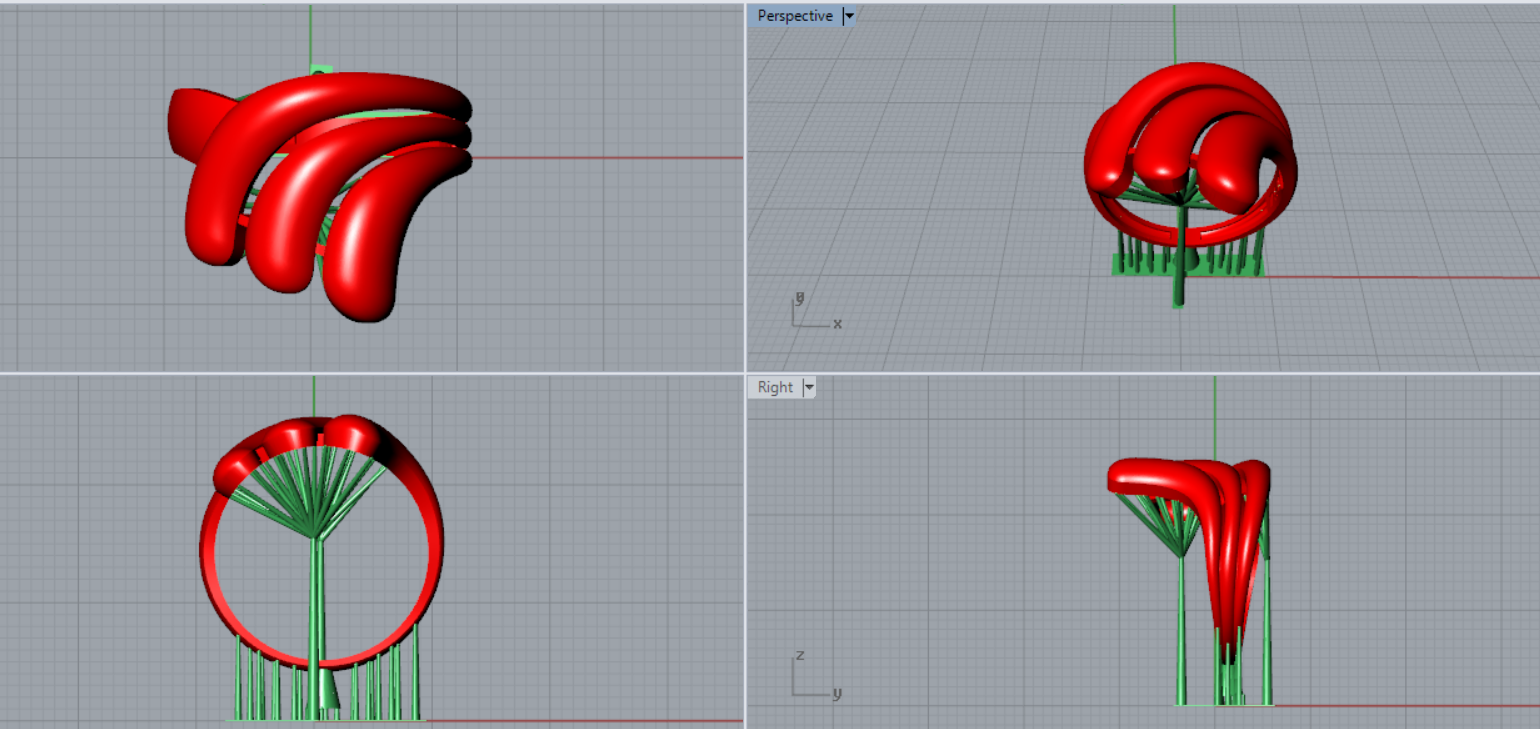
Task: Open the Right viewport dropdown arrow
Action: click(x=809, y=388)
